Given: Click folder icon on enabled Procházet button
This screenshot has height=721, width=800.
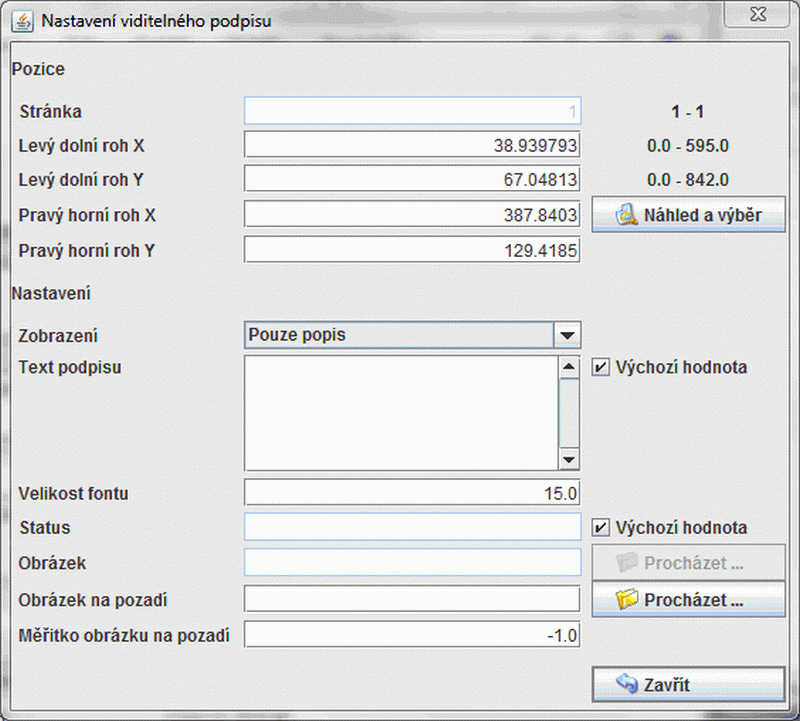Looking at the screenshot, I should pos(626,599).
